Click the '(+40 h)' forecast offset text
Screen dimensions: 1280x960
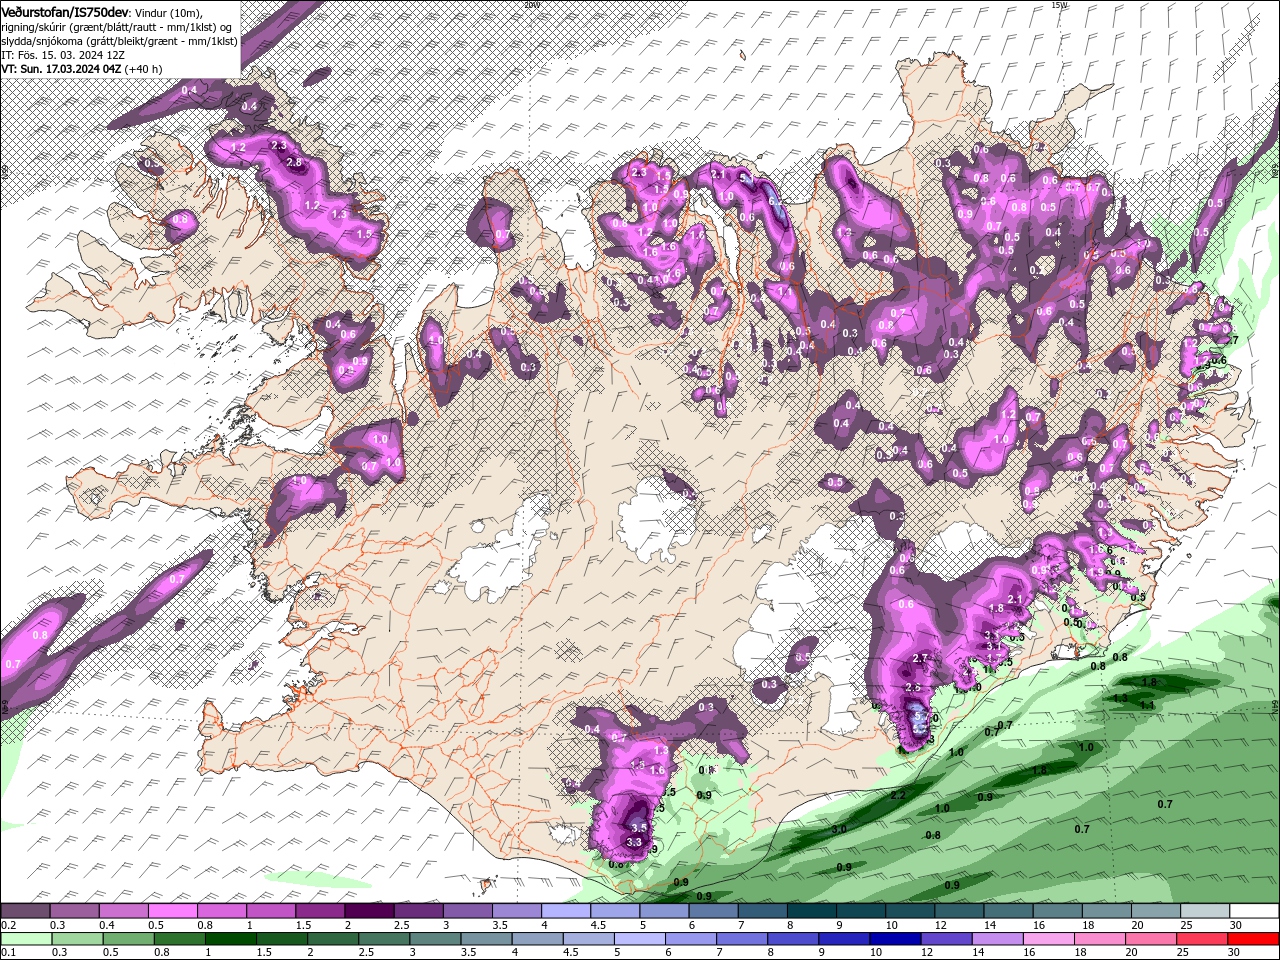click(144, 69)
